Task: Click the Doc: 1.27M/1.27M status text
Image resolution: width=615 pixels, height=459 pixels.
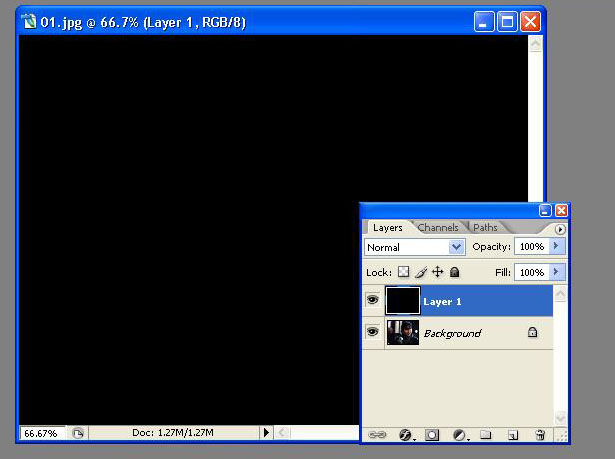Action: click(173, 433)
